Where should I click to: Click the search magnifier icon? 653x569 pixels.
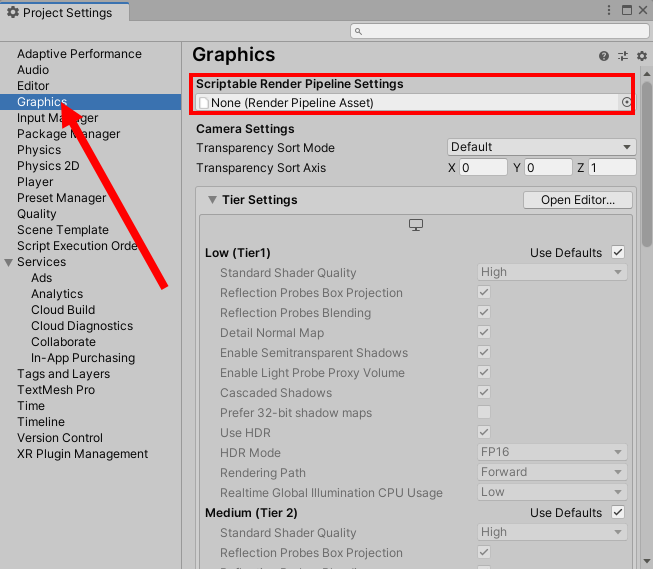pos(358,31)
